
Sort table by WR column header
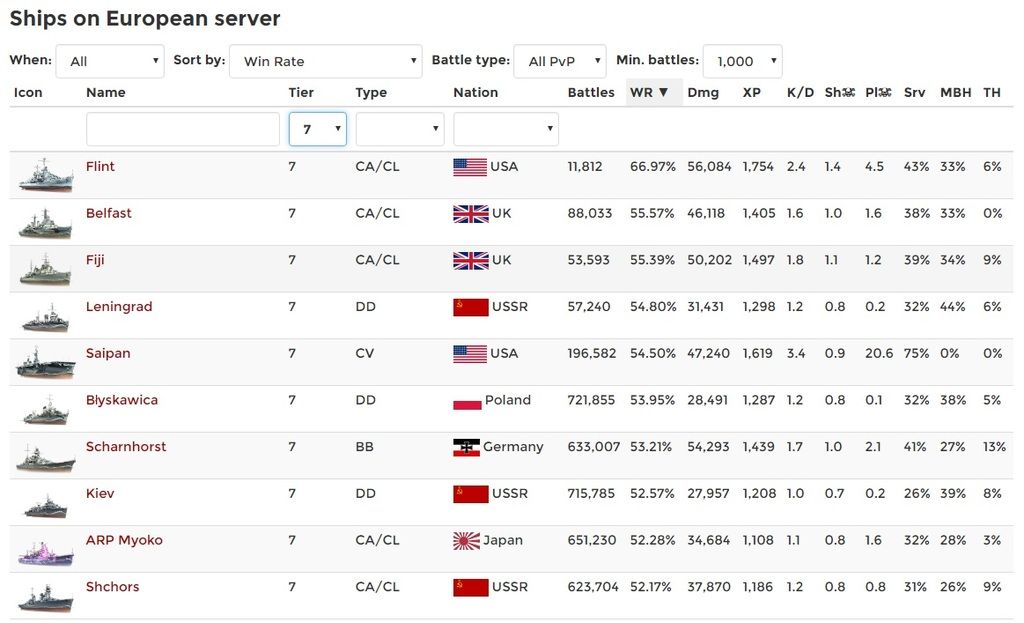(641, 92)
